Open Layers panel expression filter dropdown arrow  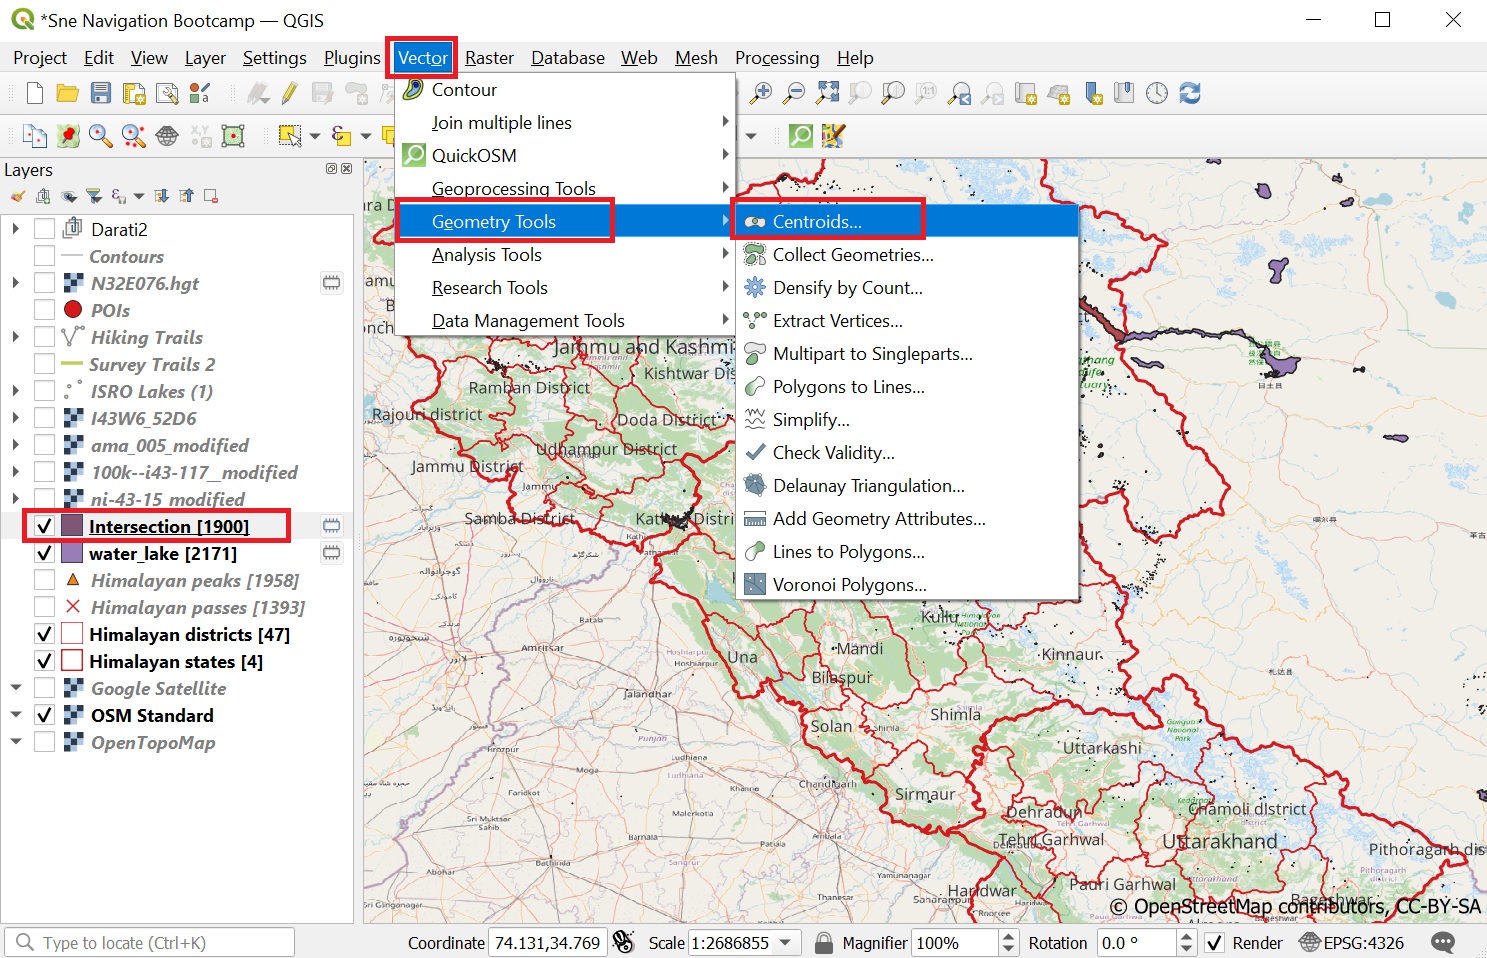coord(139,196)
